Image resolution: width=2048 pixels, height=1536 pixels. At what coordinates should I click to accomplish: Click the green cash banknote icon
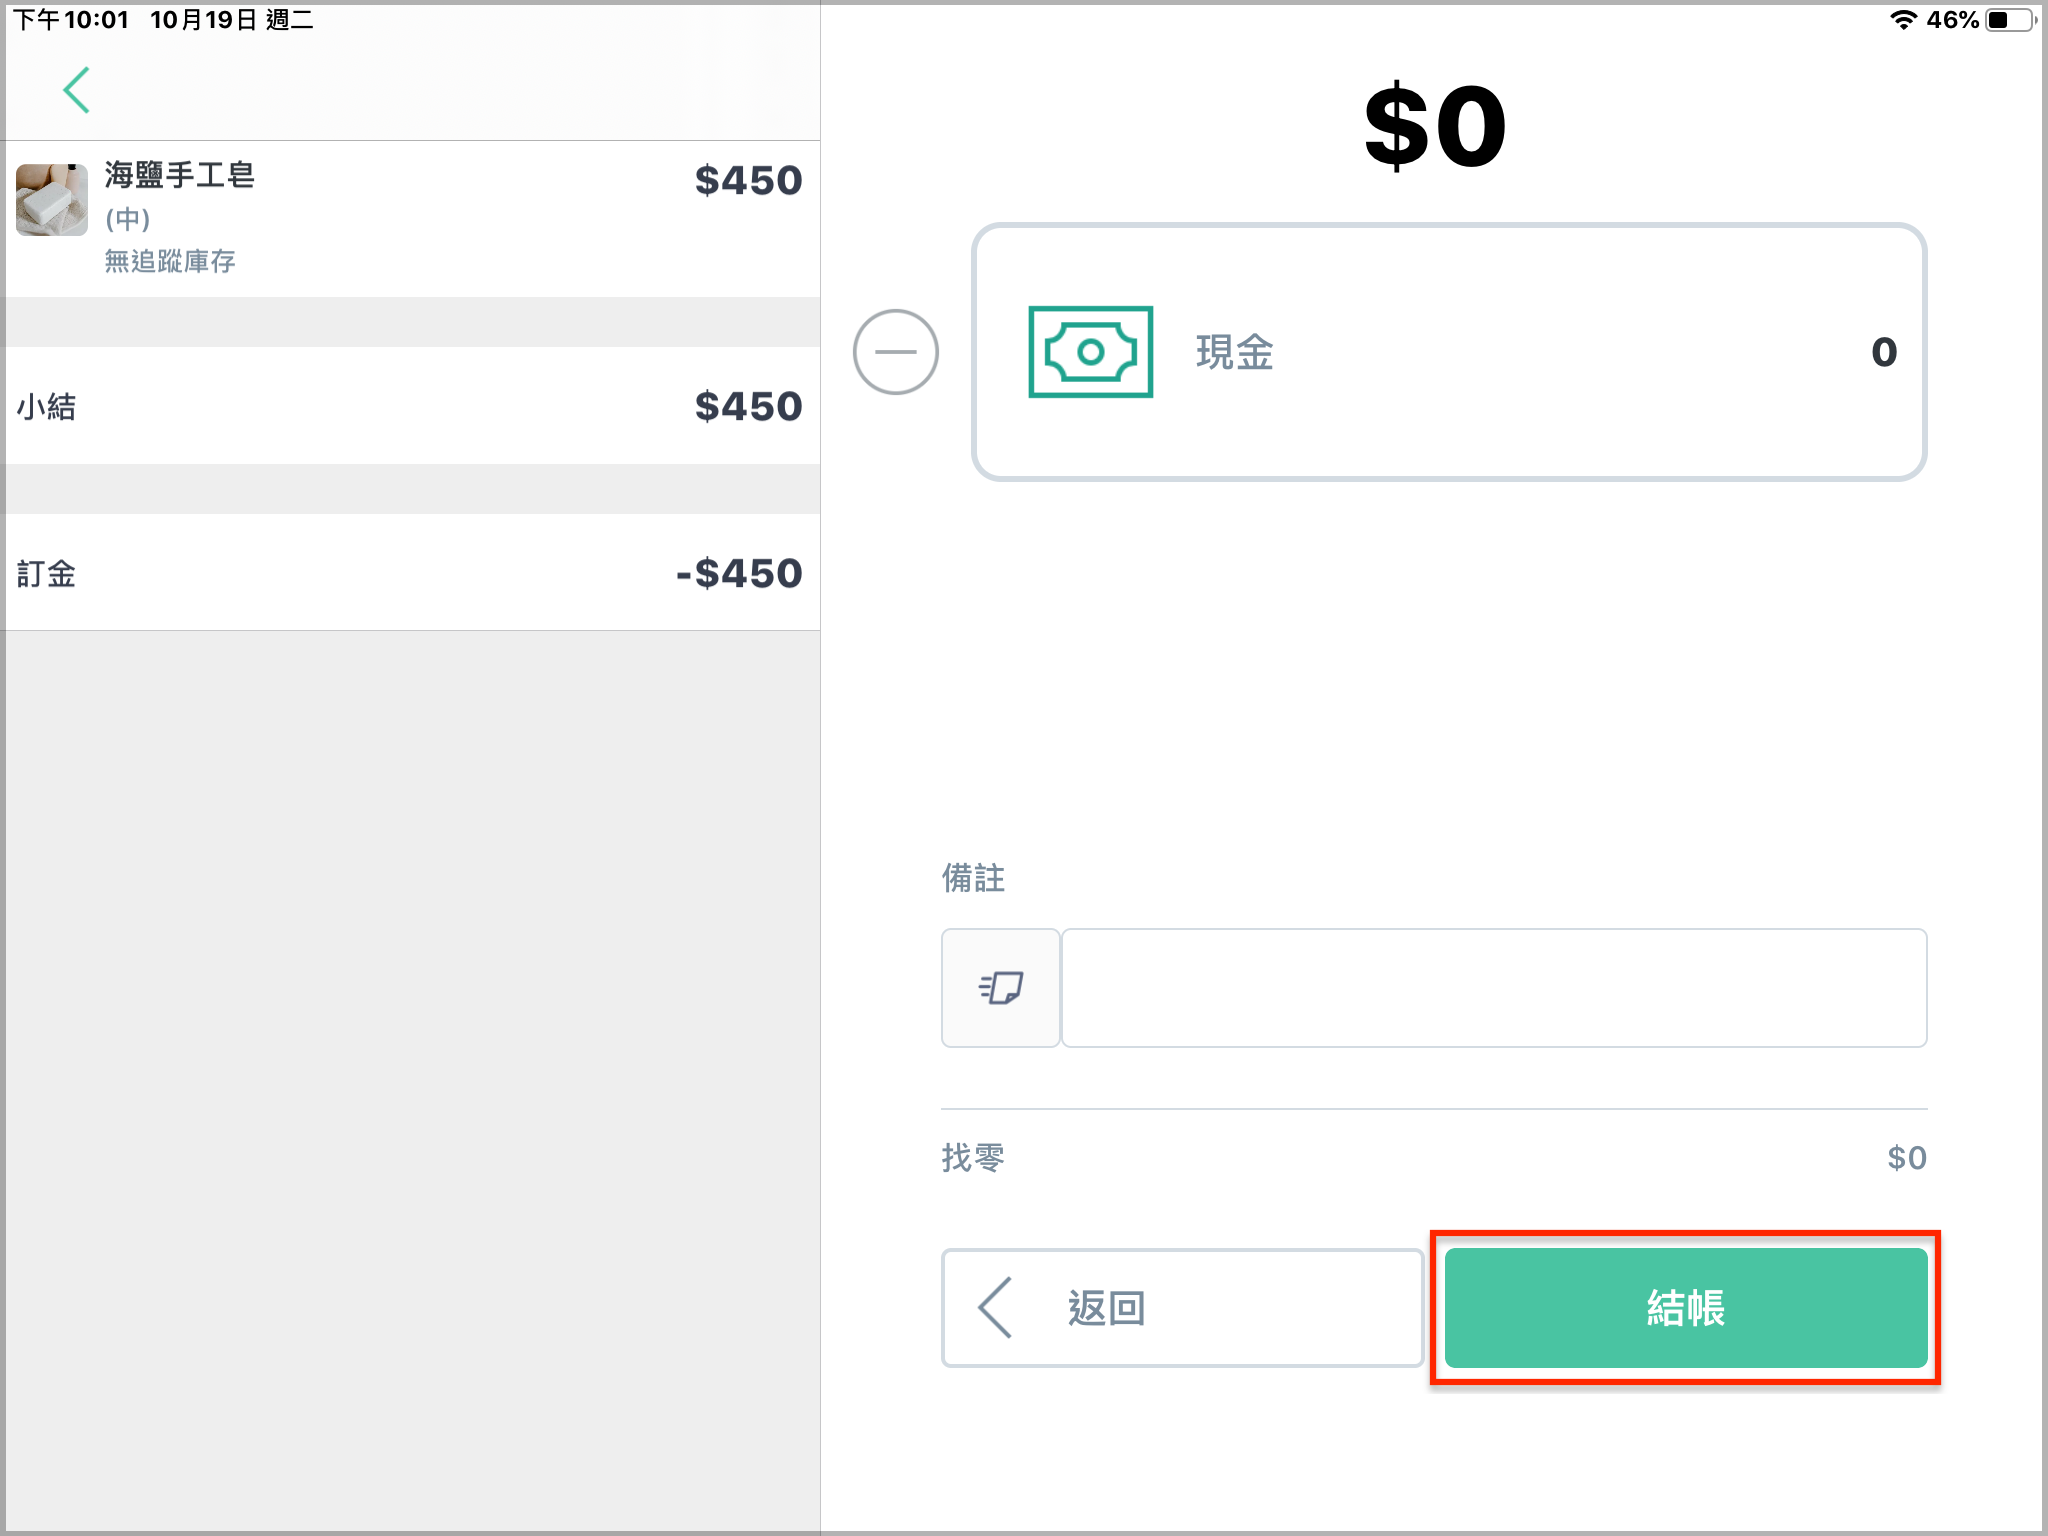coord(1090,352)
